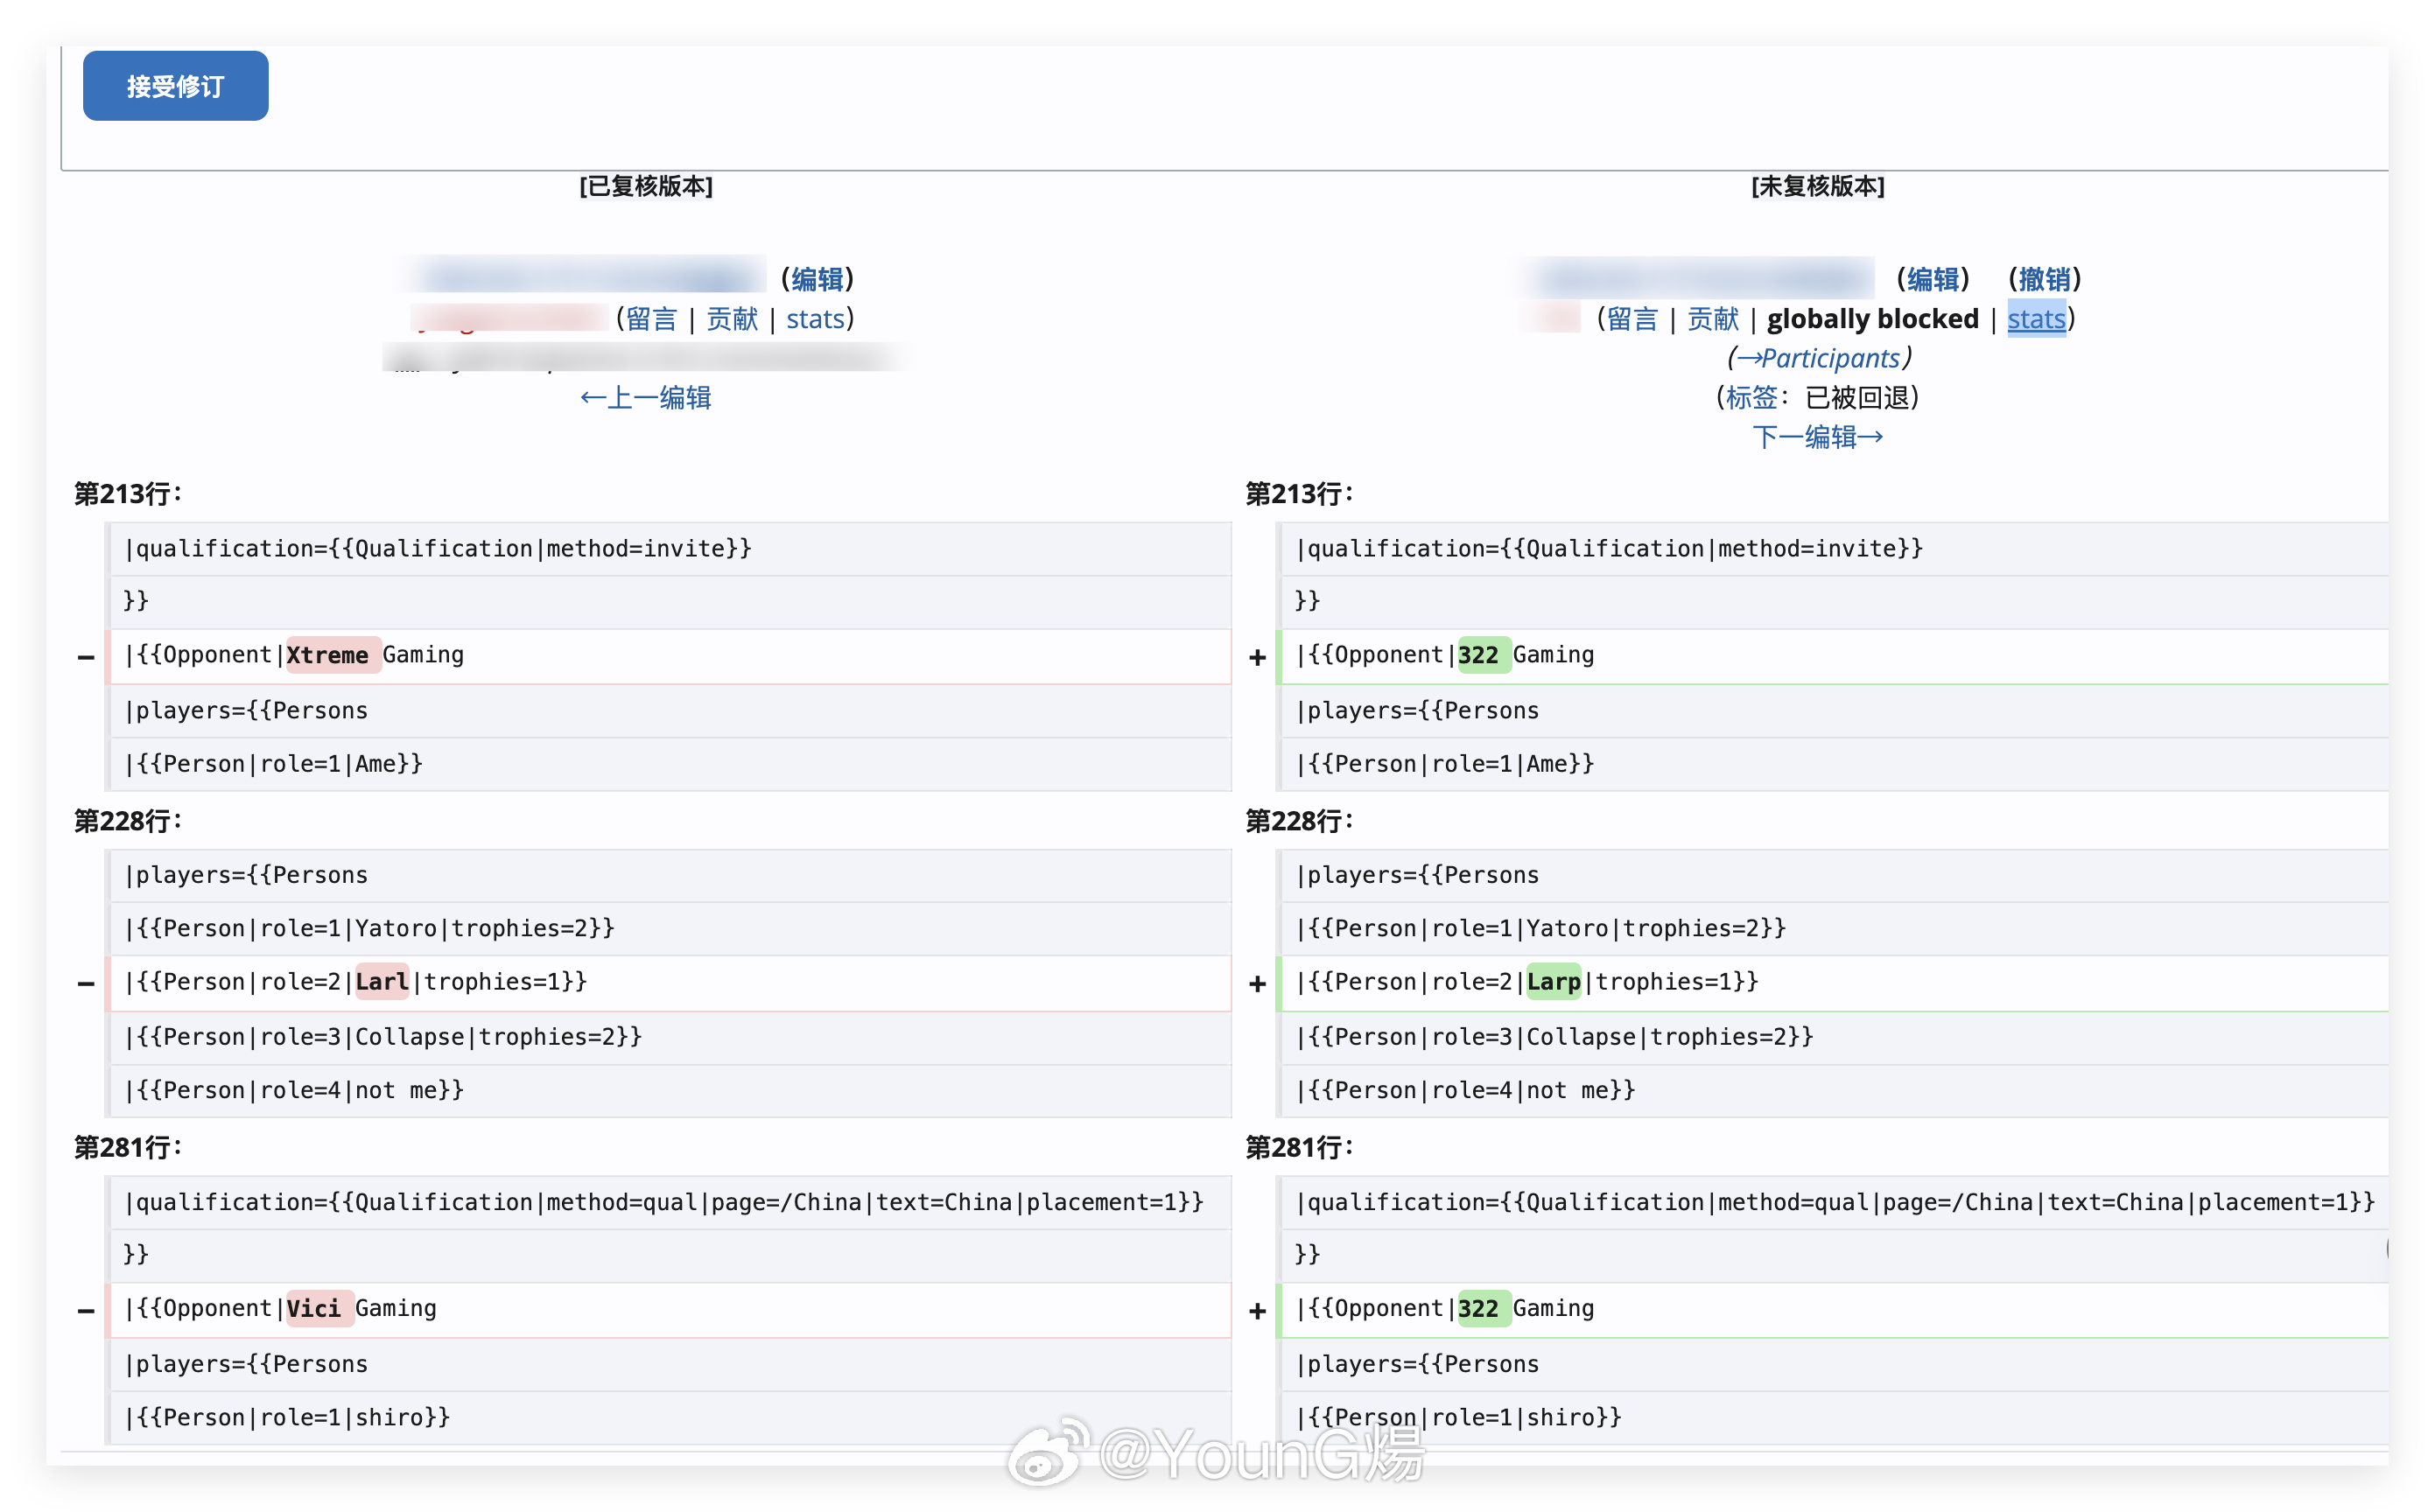
Task: Click 第213行 heading in 已复核版本 column
Action: [128, 494]
